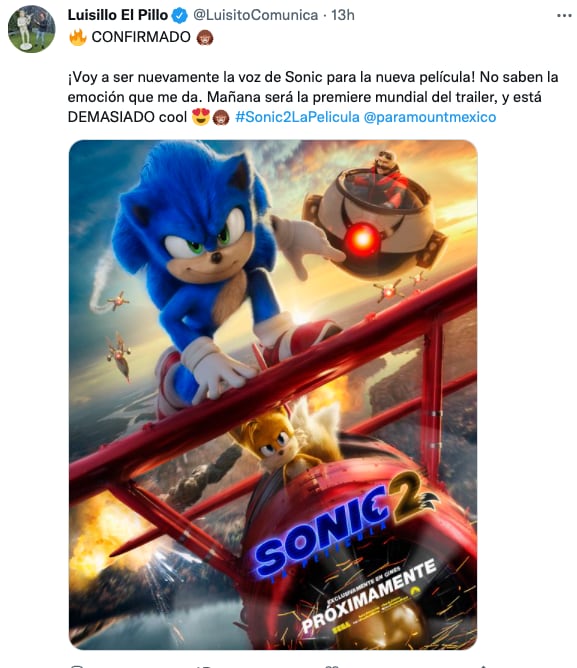Open Luisillo El Pillo's profile avatar
This screenshot has width=577, height=668.
(x=32, y=29)
